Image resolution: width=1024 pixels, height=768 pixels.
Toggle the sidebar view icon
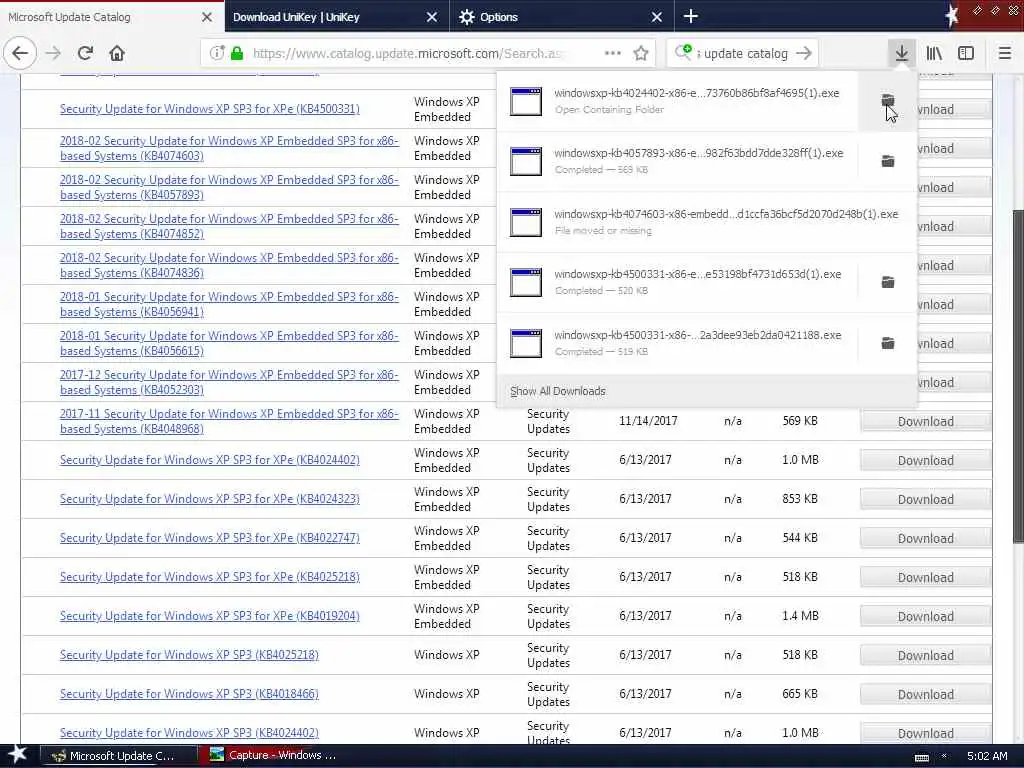pyautogui.click(x=966, y=54)
